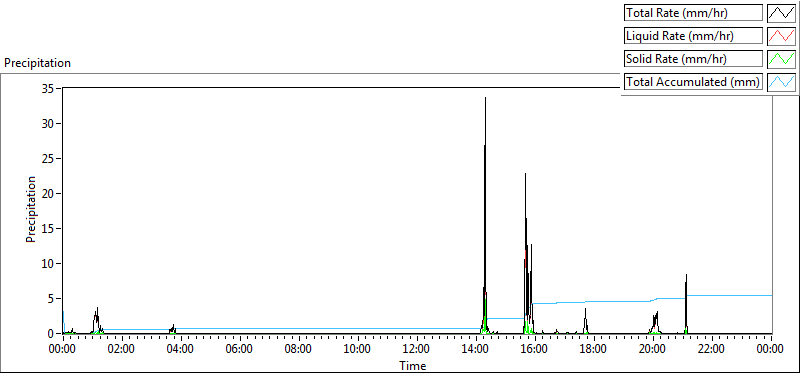Click the Total Rate black line sample
Image resolution: width=800 pixels, height=373 pixels.
tap(781, 13)
